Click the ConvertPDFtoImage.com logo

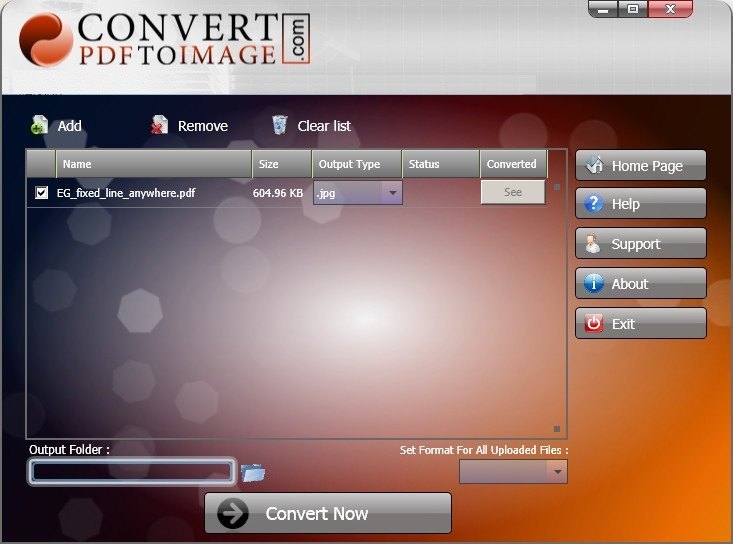coord(164,39)
